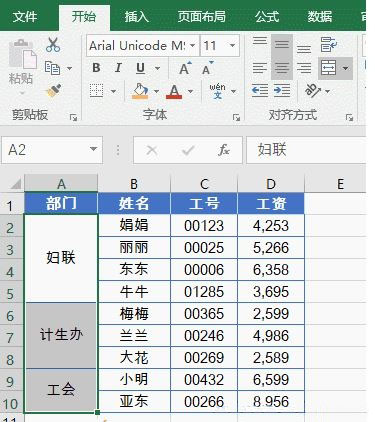Screen dimensions: 375x422
Task: Open underline style dropdown arrow
Action: click(x=157, y=68)
